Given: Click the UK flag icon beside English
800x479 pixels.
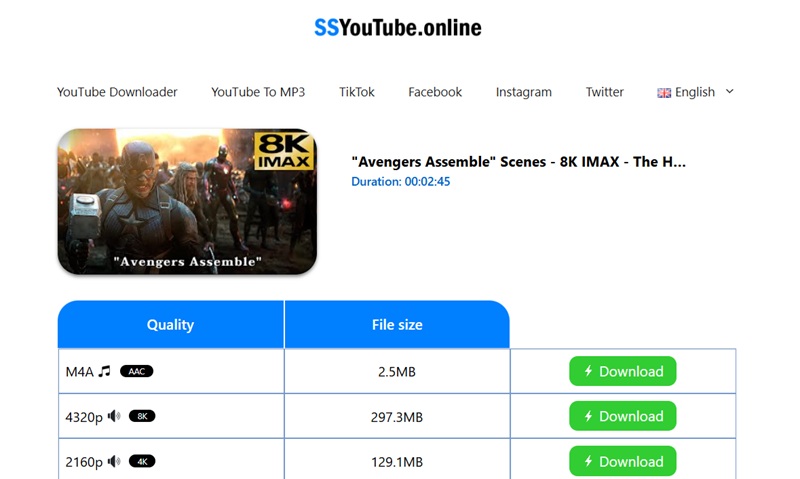Looking at the screenshot, I should point(664,92).
